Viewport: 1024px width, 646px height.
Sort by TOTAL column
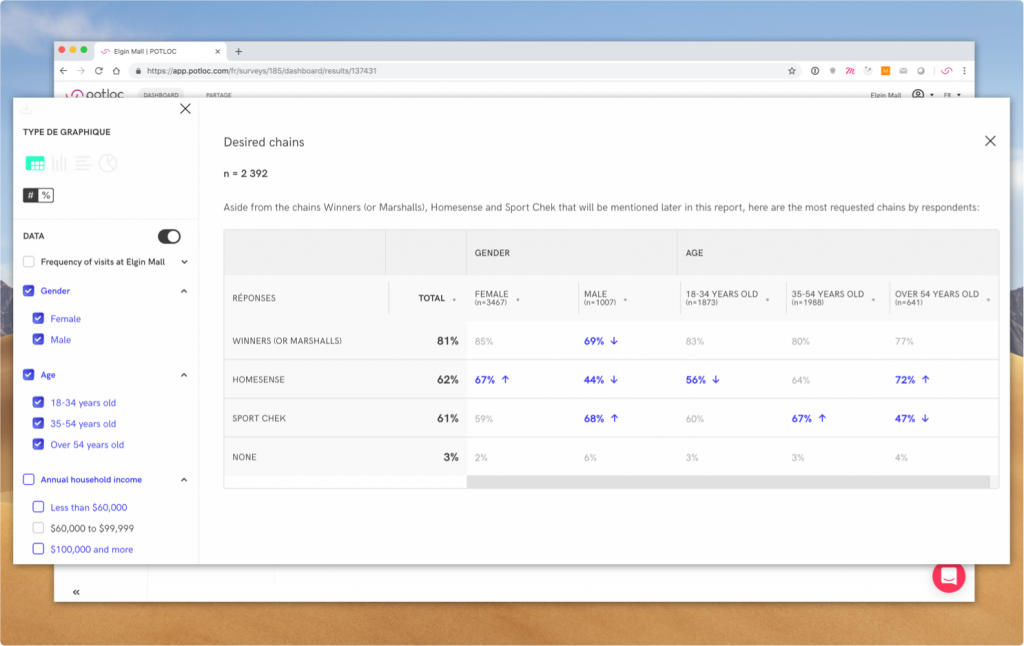(437, 299)
